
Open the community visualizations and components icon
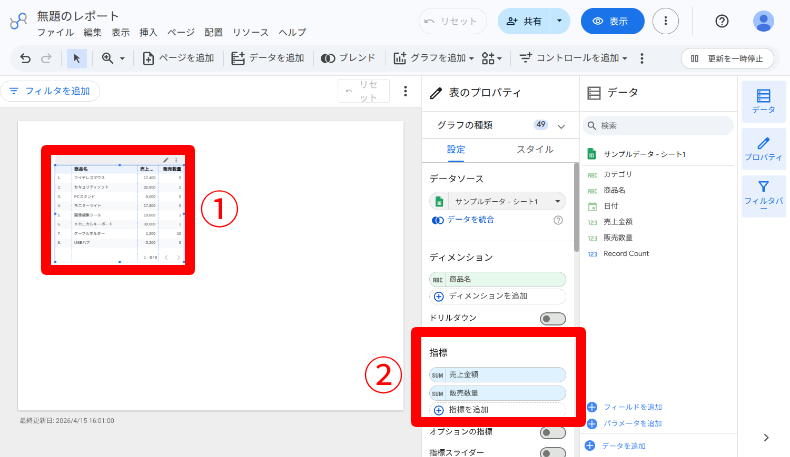(491, 58)
